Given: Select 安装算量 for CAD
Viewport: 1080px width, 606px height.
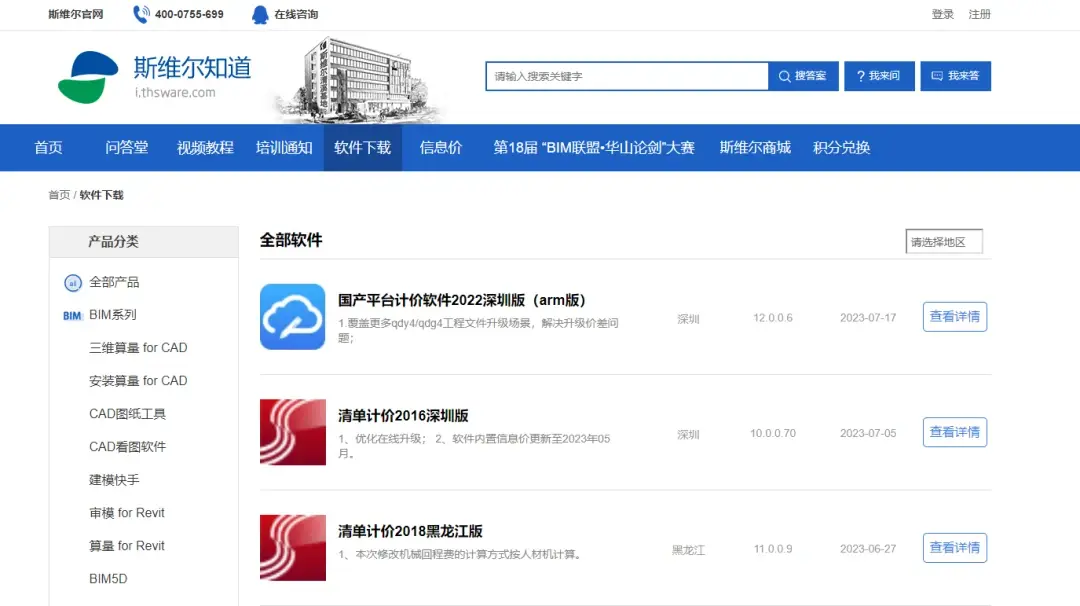Looking at the screenshot, I should point(138,381).
